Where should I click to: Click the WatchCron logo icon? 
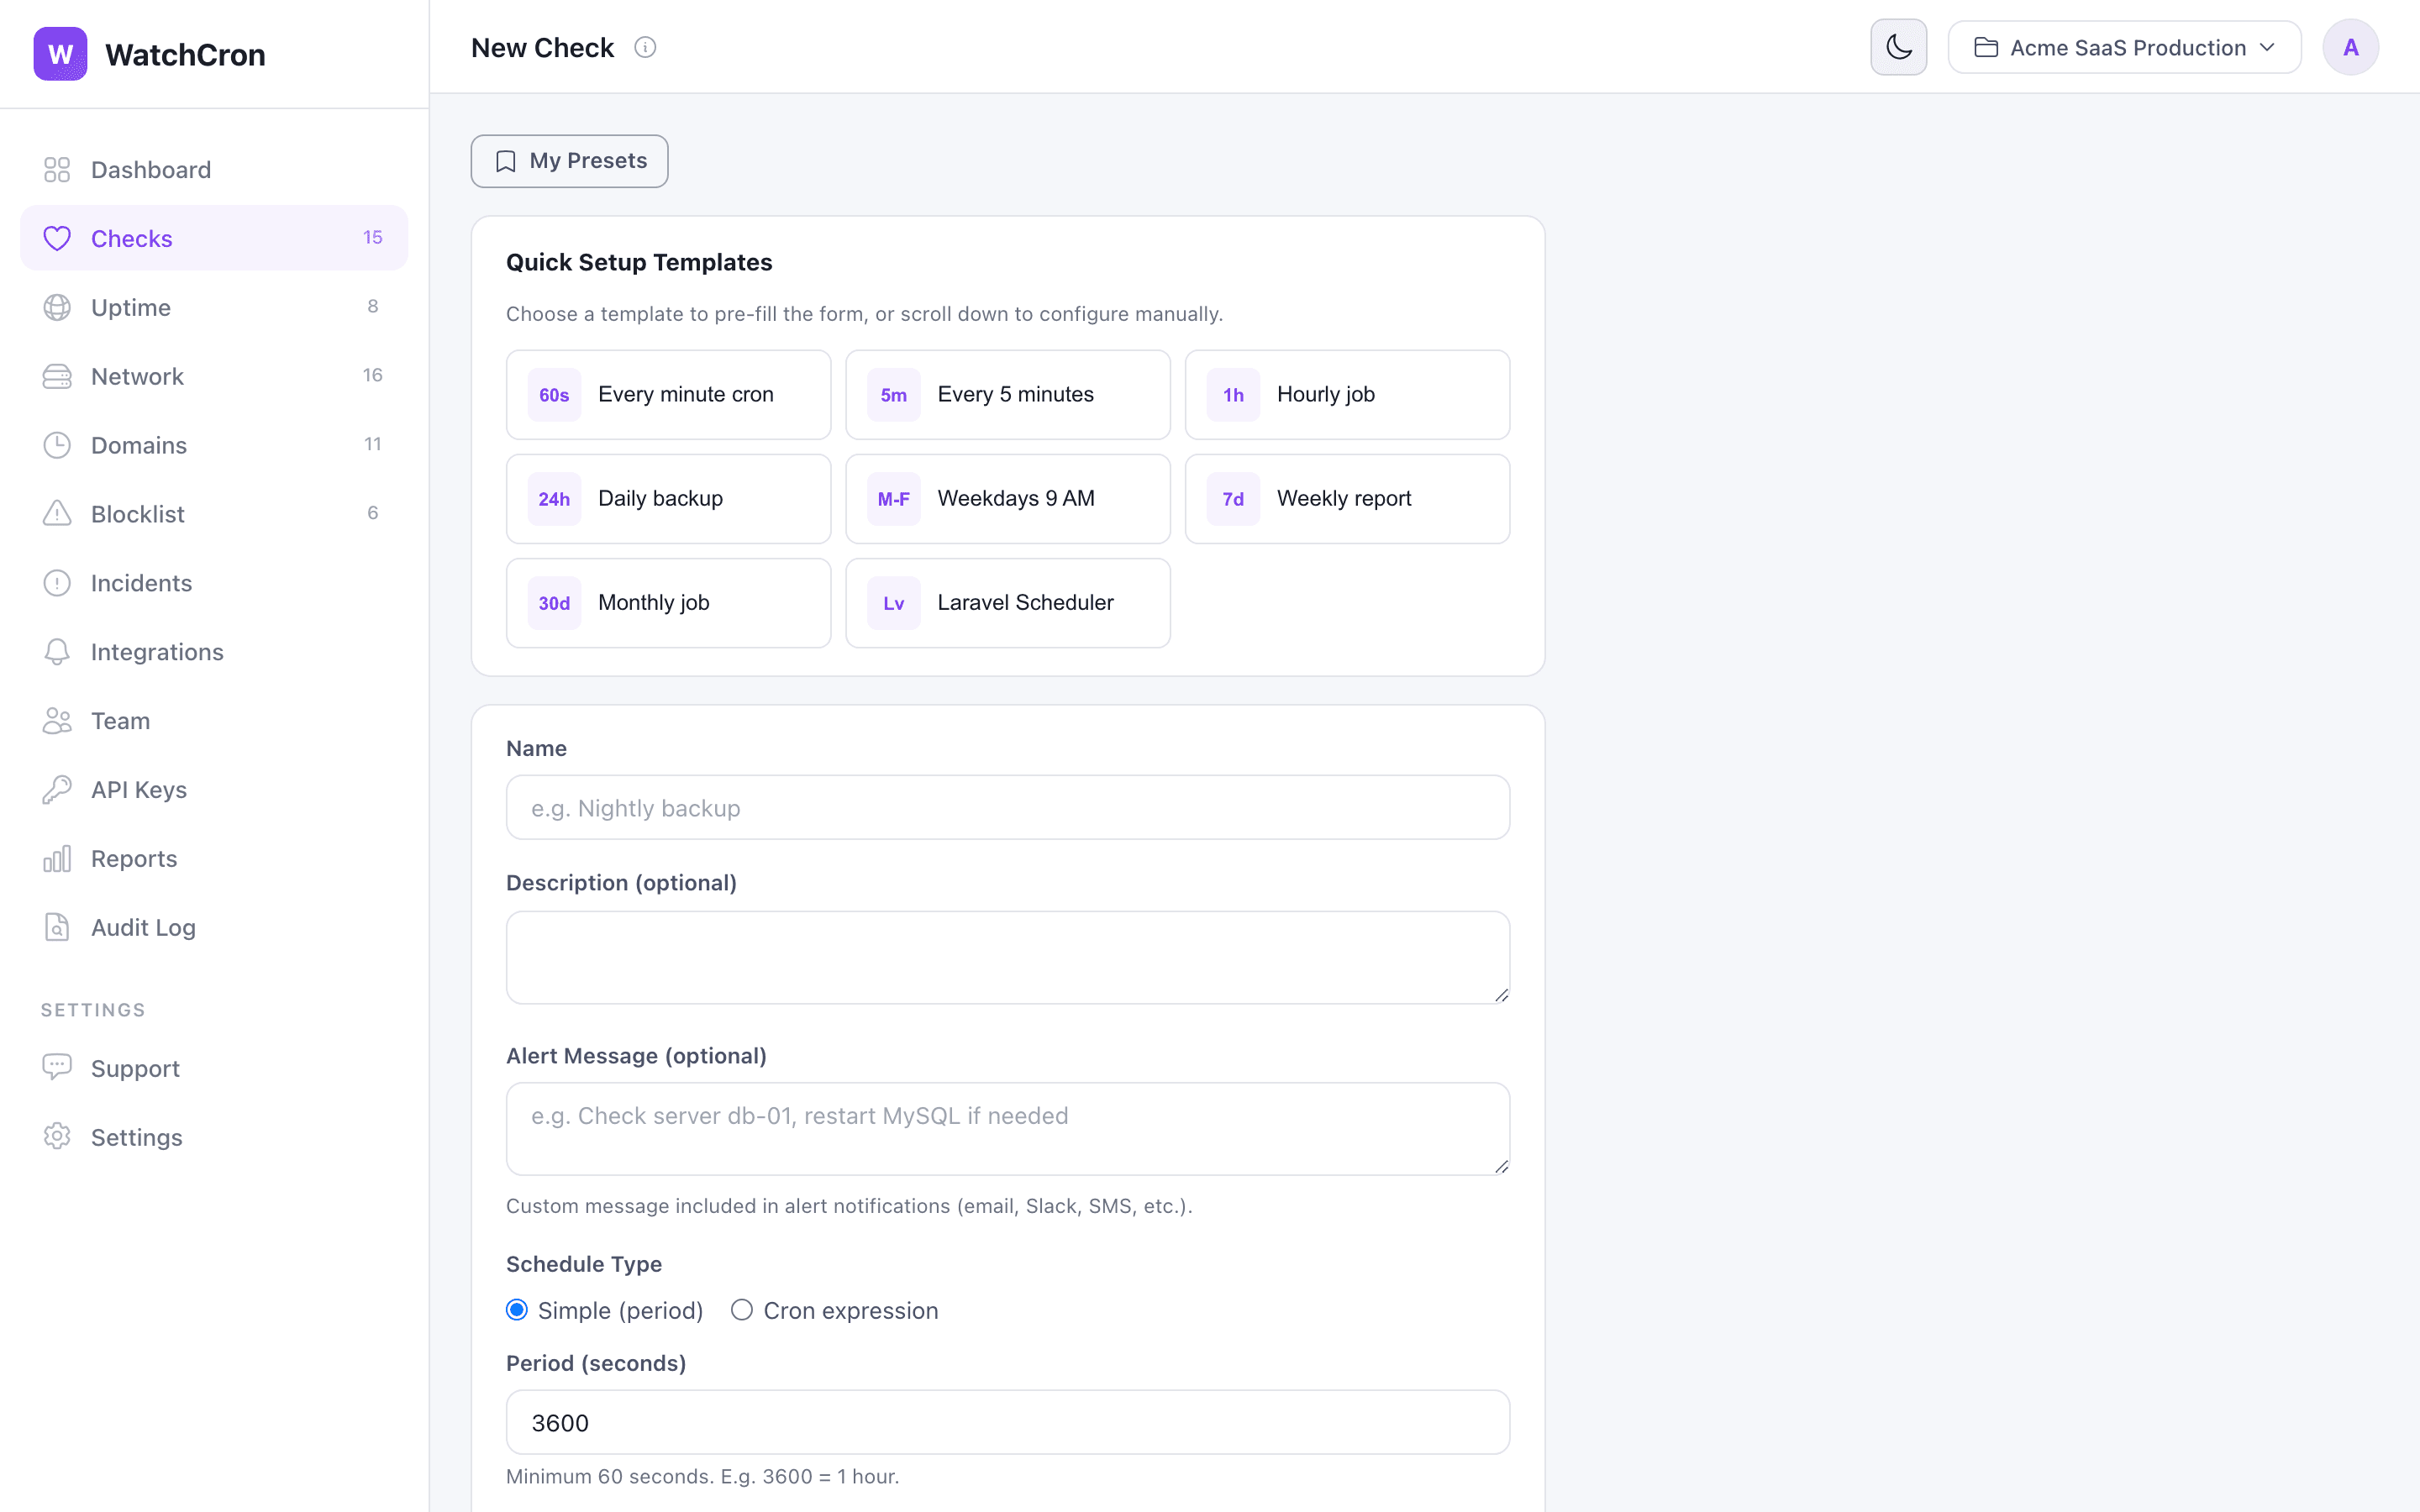click(60, 54)
